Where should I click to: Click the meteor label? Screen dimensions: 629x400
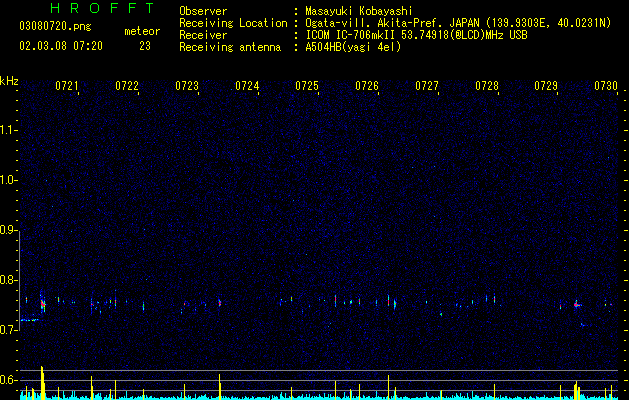[x=142, y=31]
